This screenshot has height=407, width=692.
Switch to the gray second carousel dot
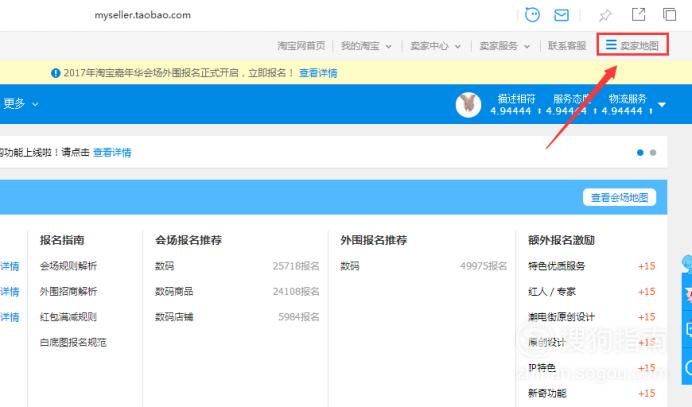click(653, 153)
